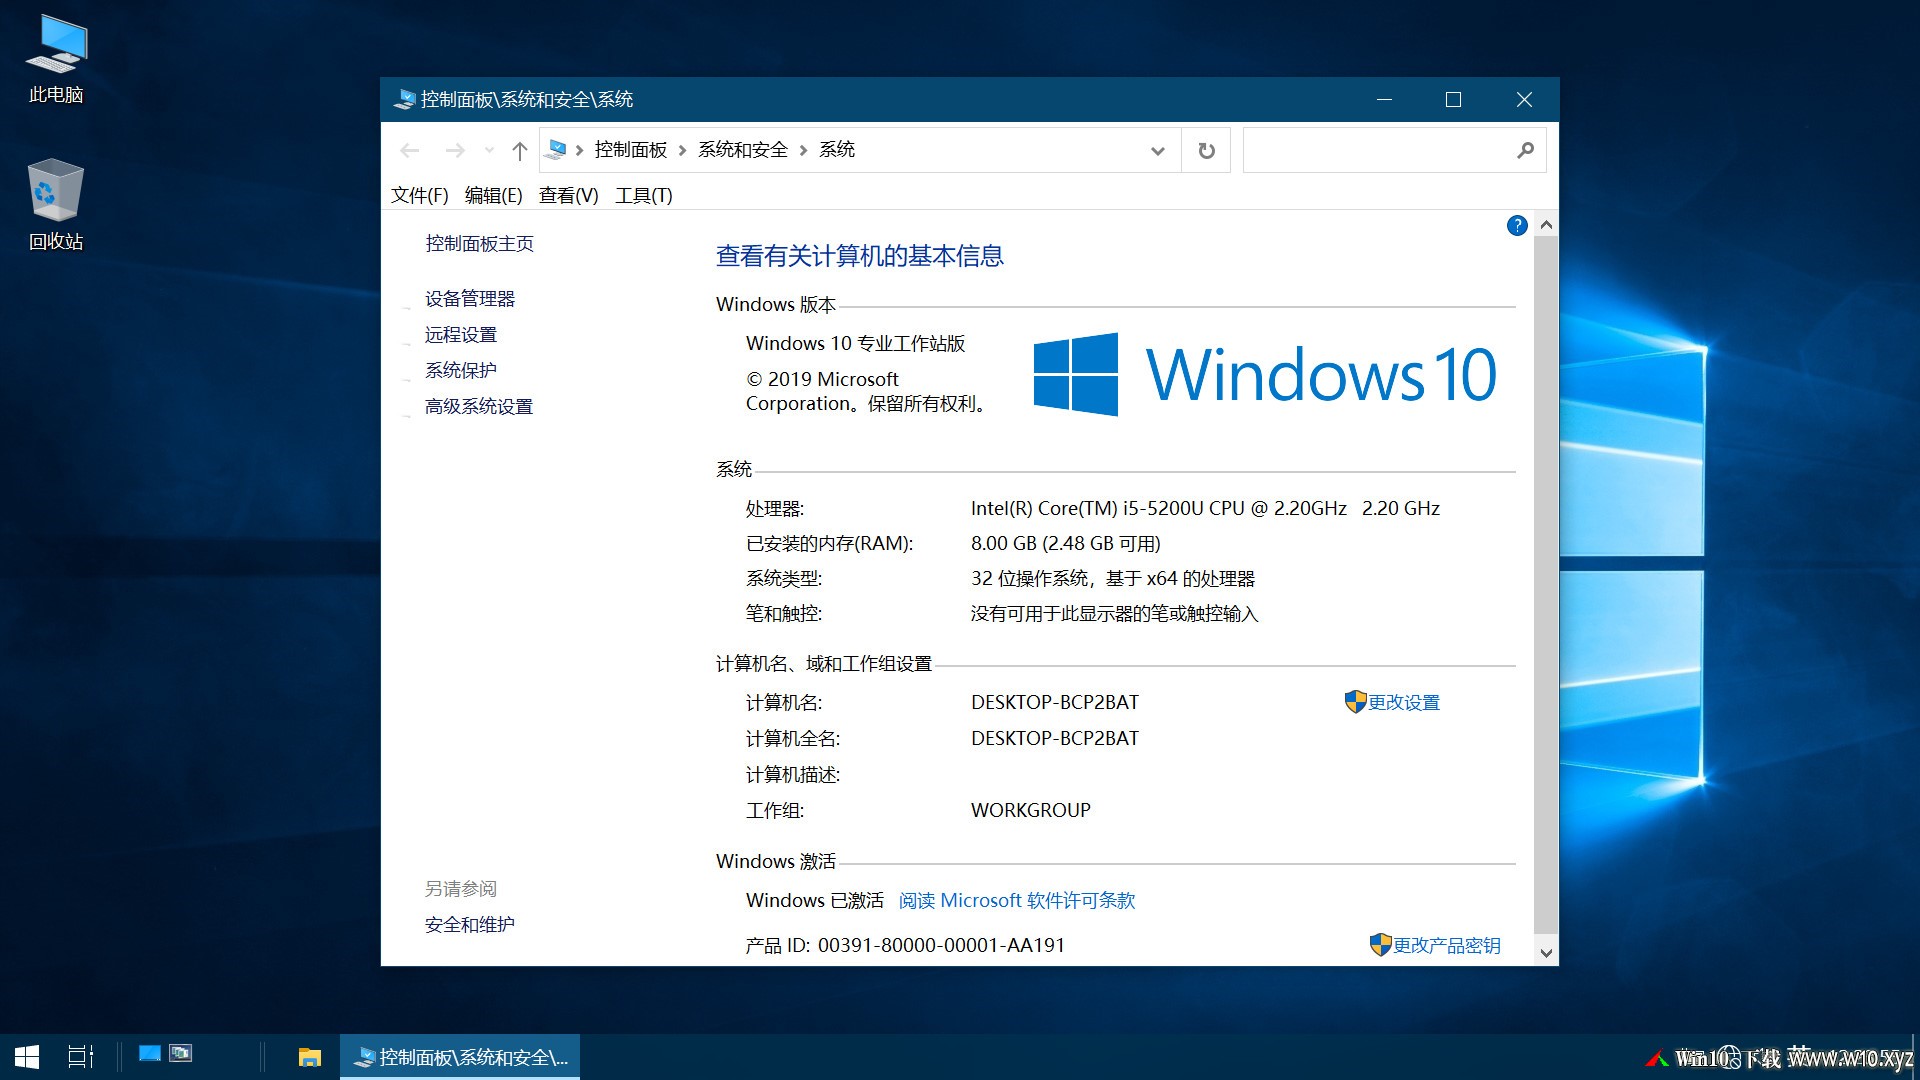Expand the chevron after 系统和安全 breadcrumb

[x=804, y=150]
